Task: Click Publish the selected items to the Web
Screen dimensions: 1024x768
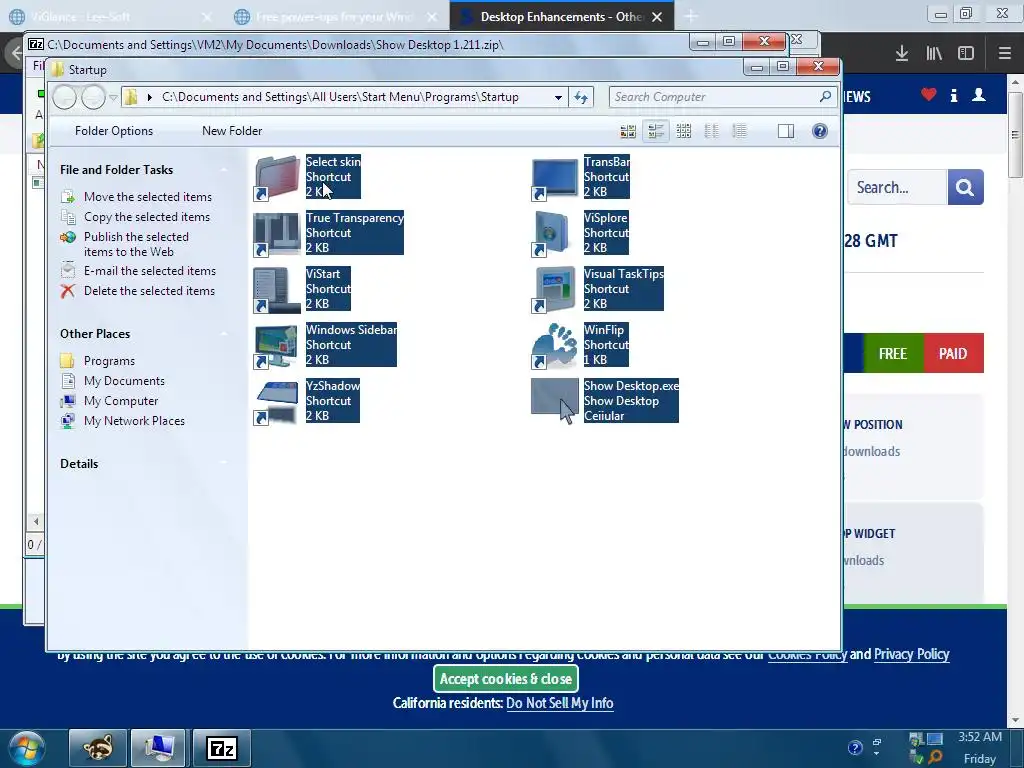Action: click(136, 244)
